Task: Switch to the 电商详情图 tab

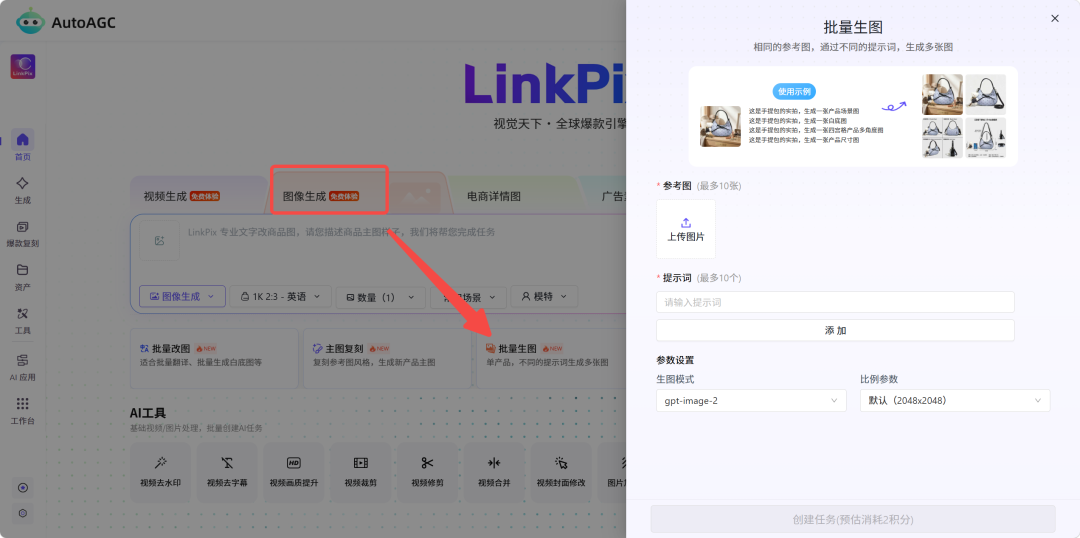Action: coord(494,196)
